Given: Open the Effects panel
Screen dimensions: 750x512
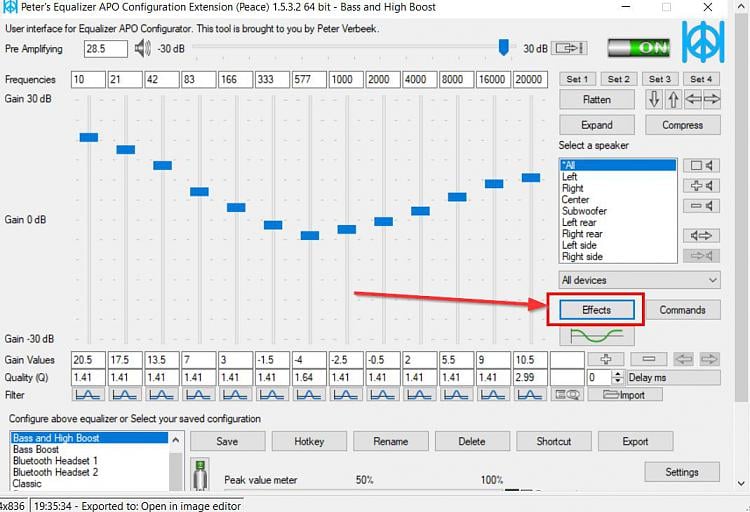Looking at the screenshot, I should coord(597,310).
